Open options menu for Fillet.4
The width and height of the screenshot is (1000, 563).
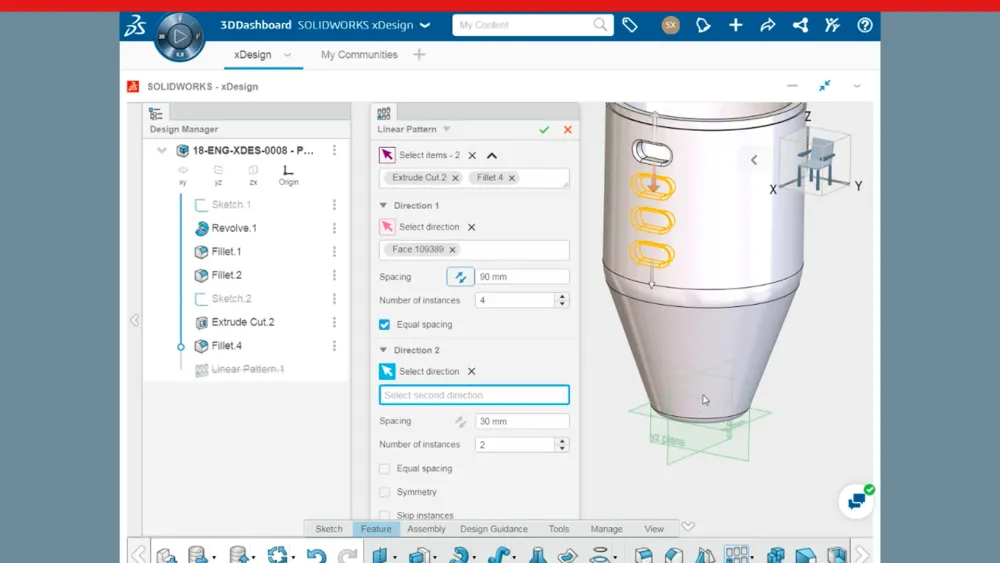[x=334, y=346]
